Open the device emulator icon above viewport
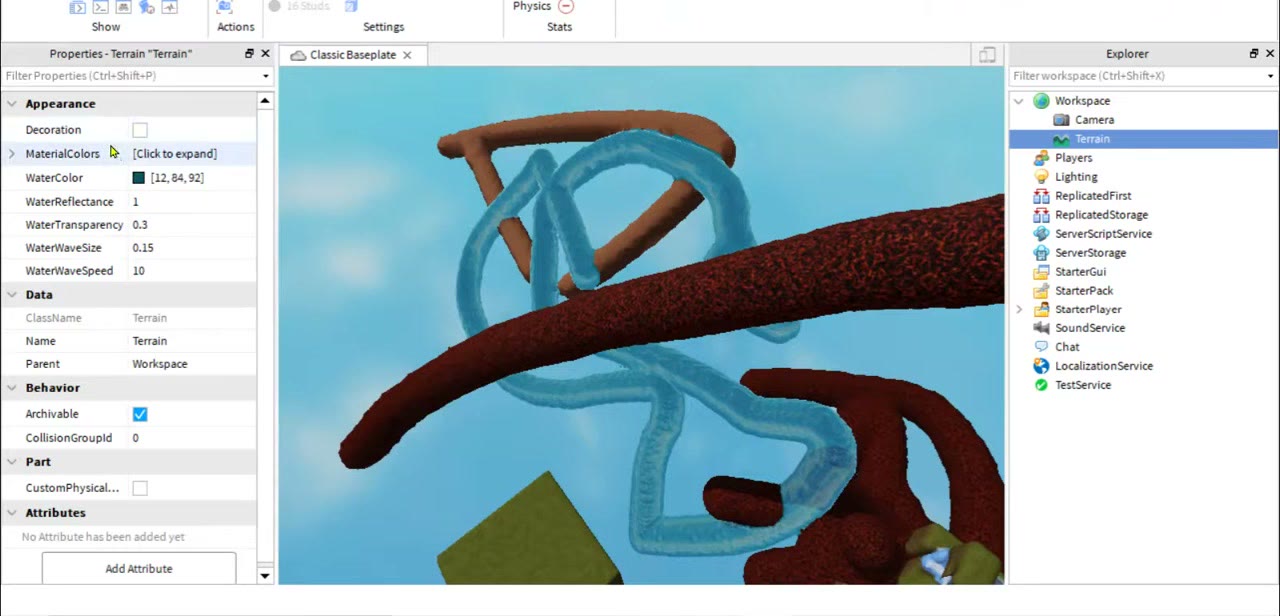The height and width of the screenshot is (616, 1280). pyautogui.click(x=987, y=55)
